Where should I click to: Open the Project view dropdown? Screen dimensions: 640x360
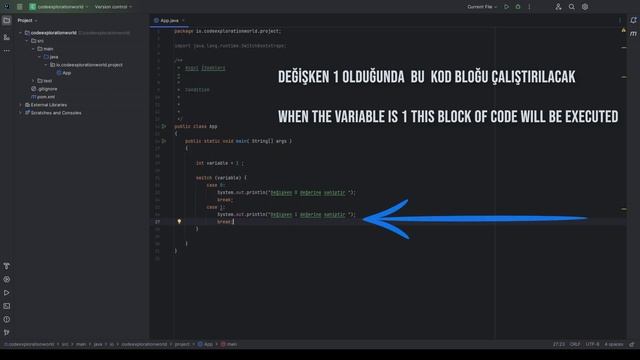[x=27, y=20]
